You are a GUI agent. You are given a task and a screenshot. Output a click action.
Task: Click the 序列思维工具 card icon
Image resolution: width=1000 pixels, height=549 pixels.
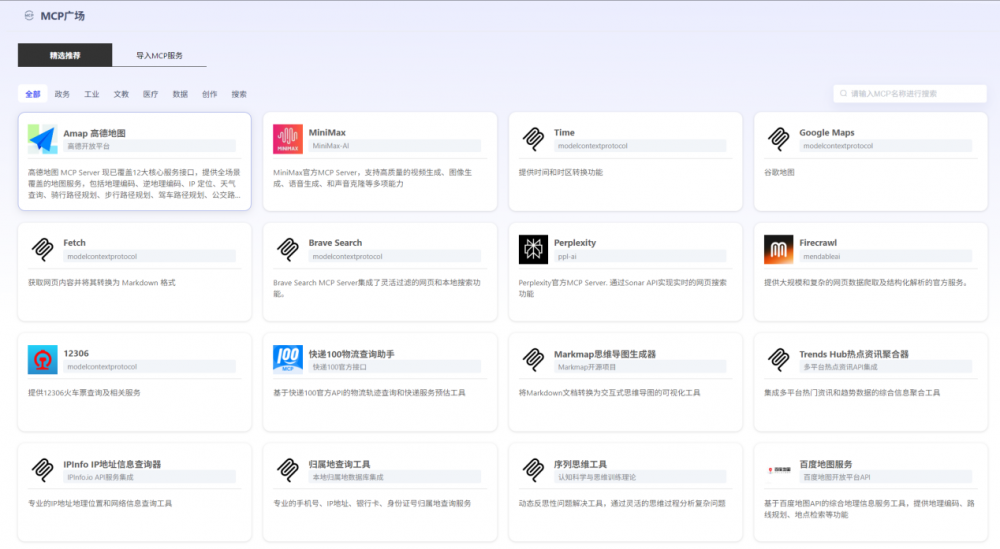click(x=533, y=470)
